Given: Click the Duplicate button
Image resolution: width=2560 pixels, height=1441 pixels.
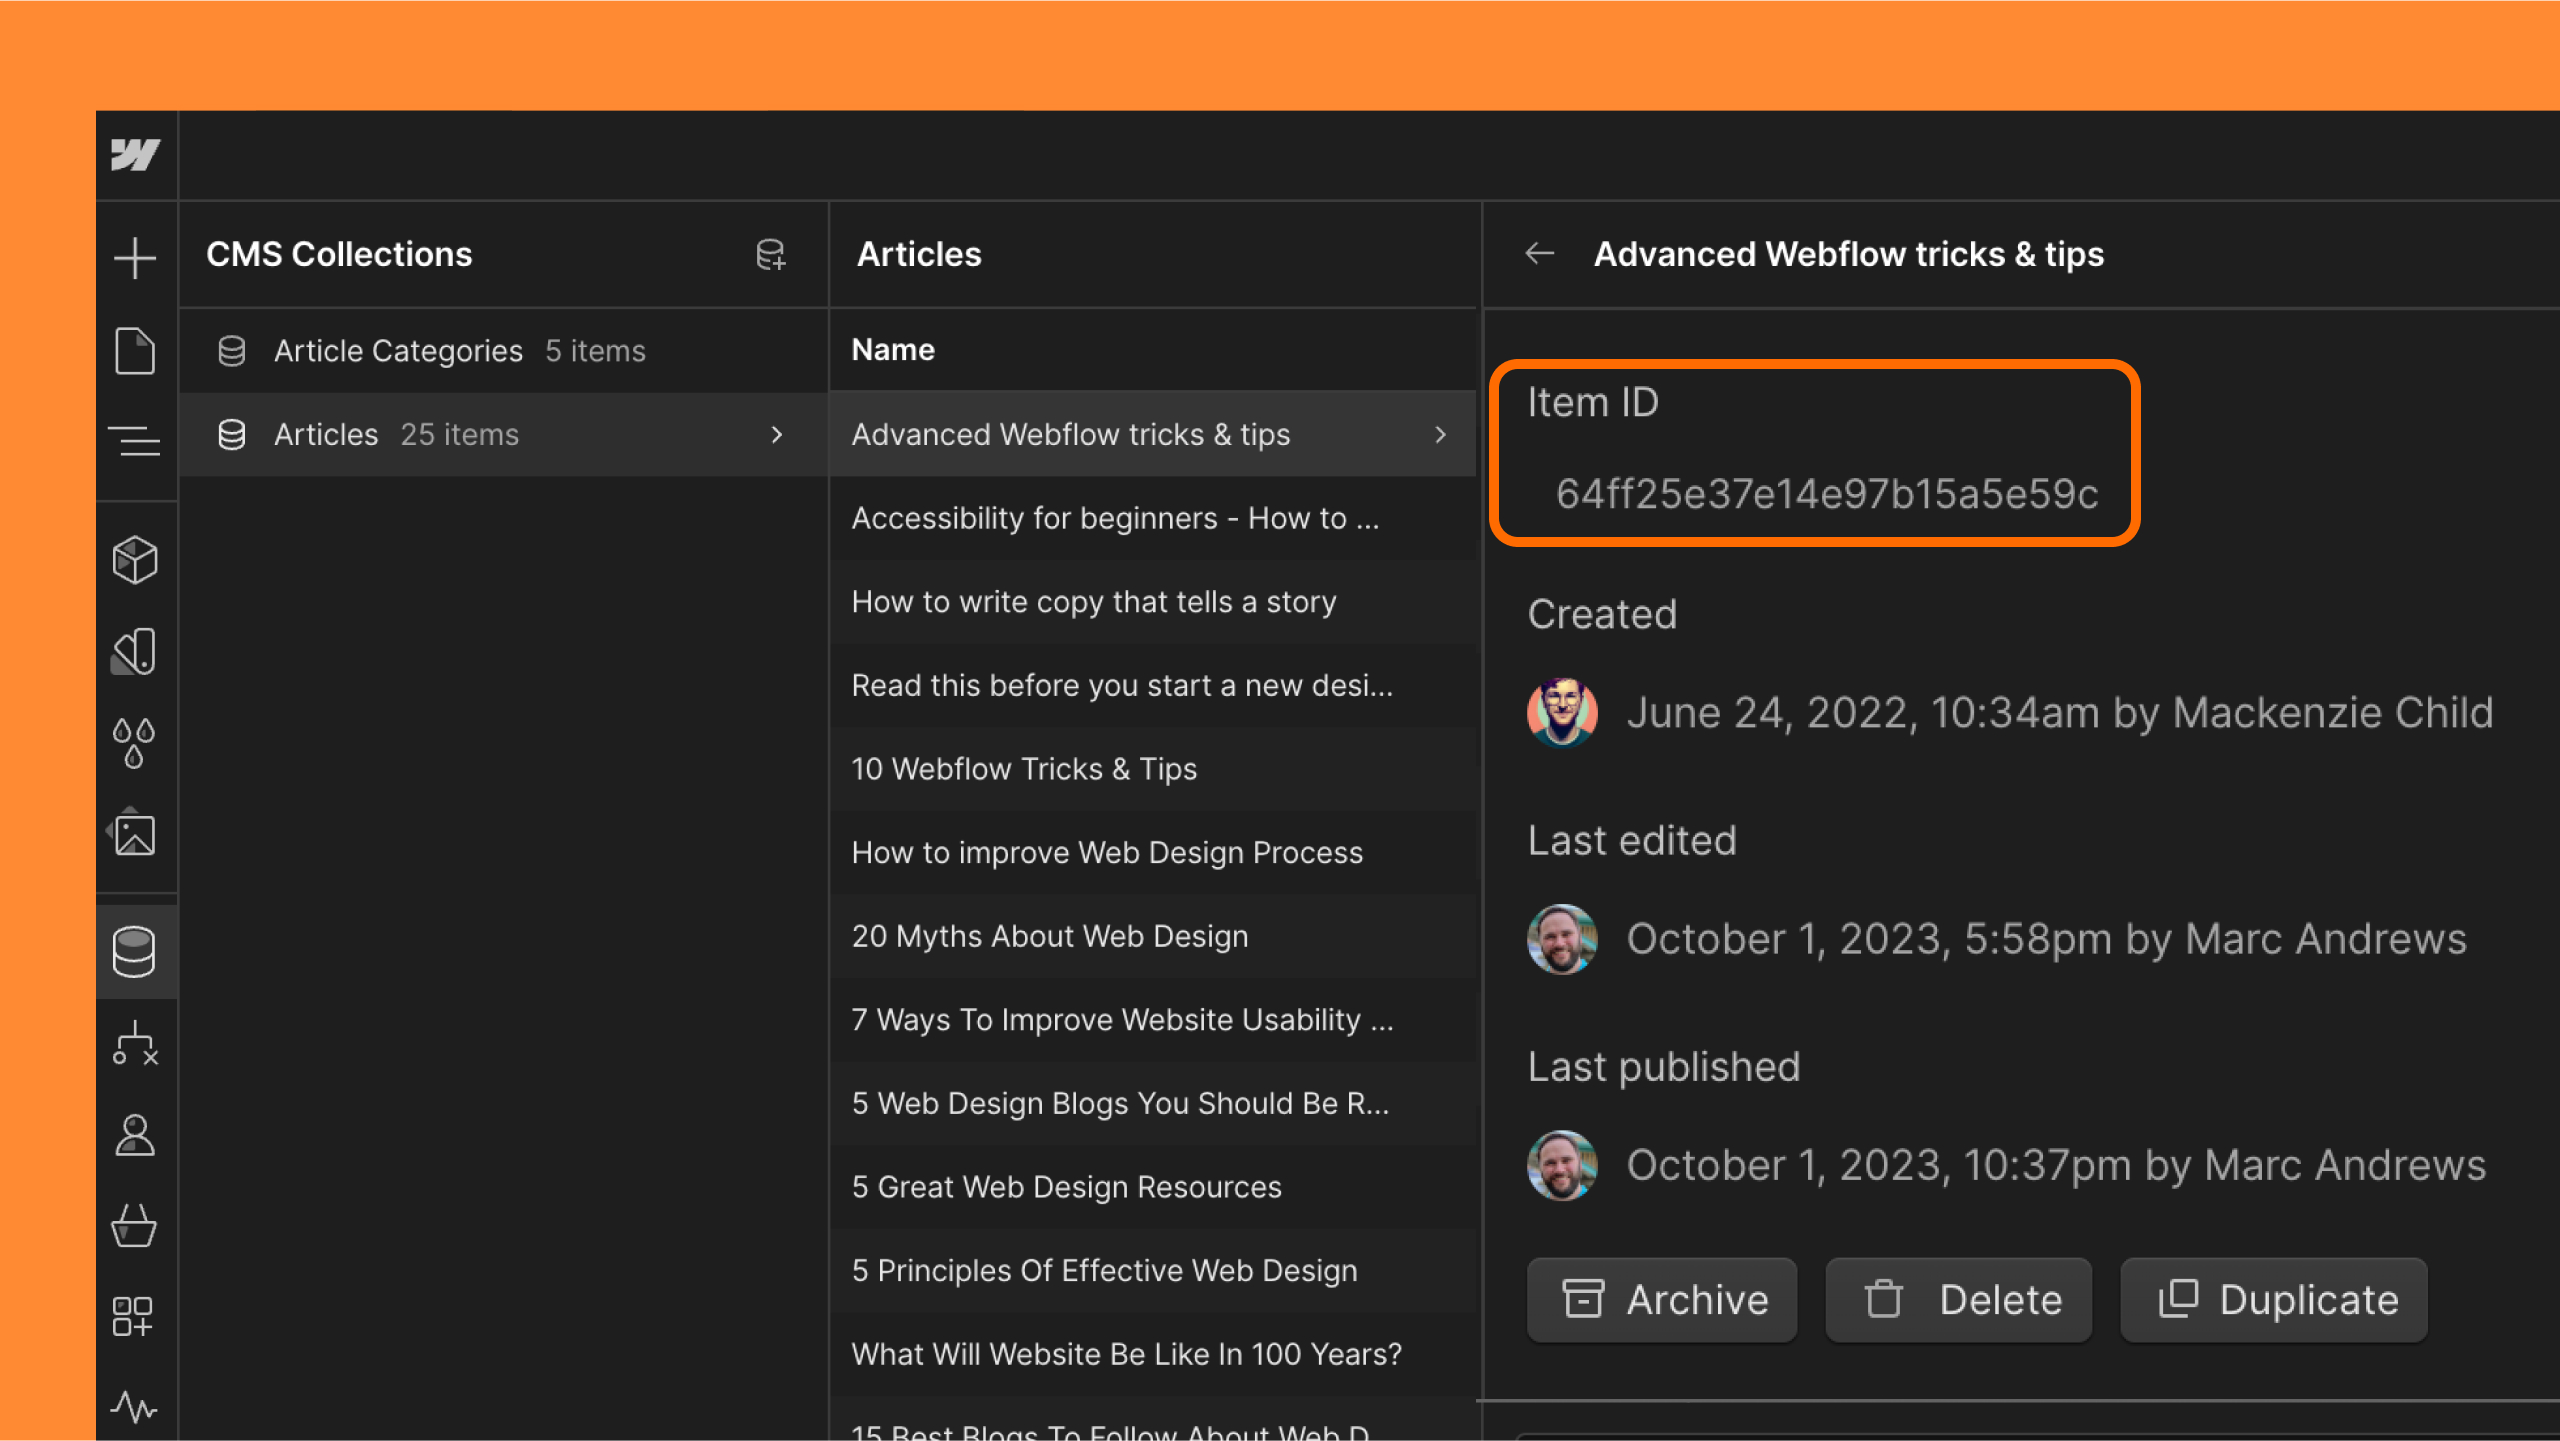Looking at the screenshot, I should tap(2274, 1299).
